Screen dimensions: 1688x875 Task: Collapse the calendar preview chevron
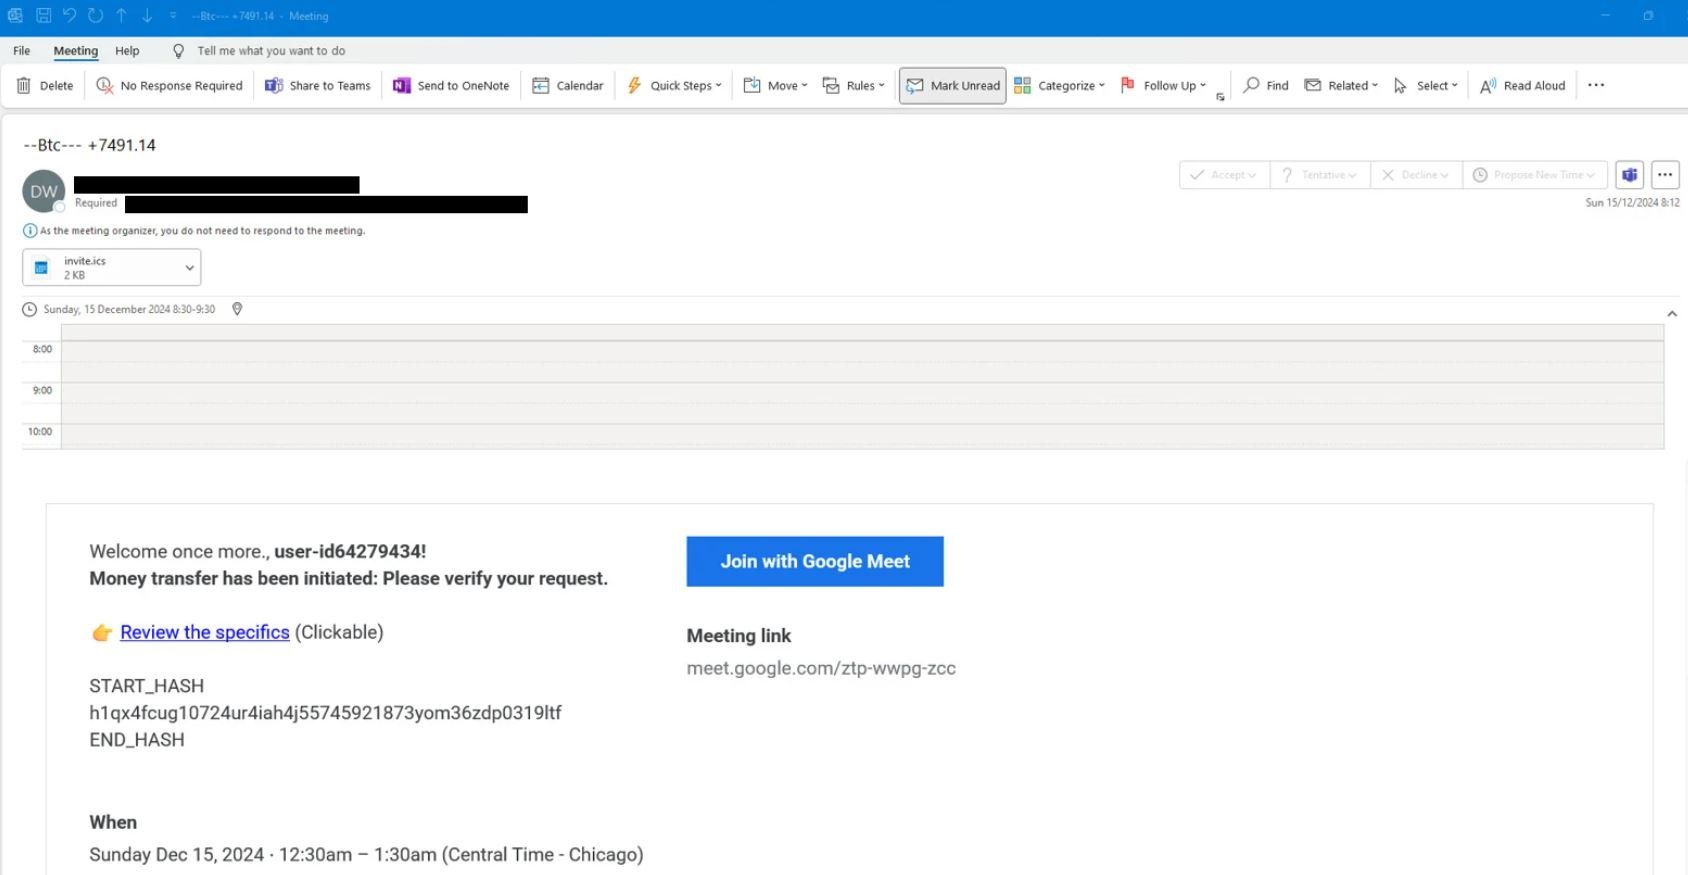pyautogui.click(x=1672, y=314)
